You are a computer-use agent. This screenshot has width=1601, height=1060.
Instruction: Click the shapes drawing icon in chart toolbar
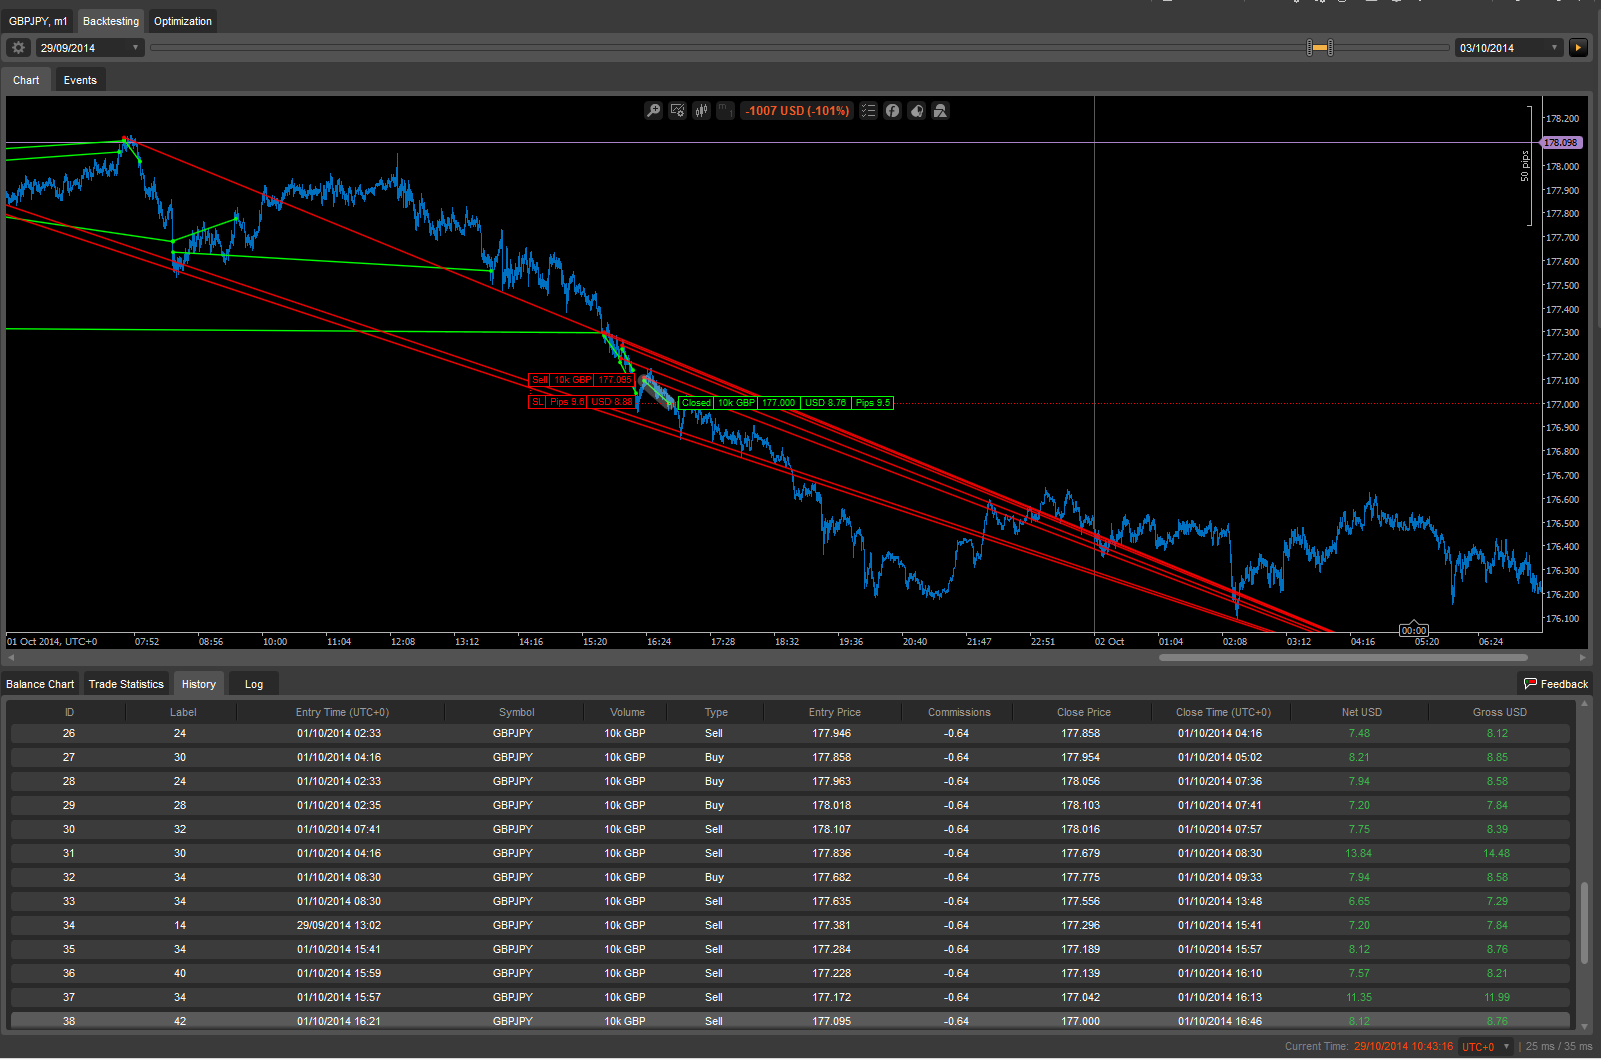[940, 111]
